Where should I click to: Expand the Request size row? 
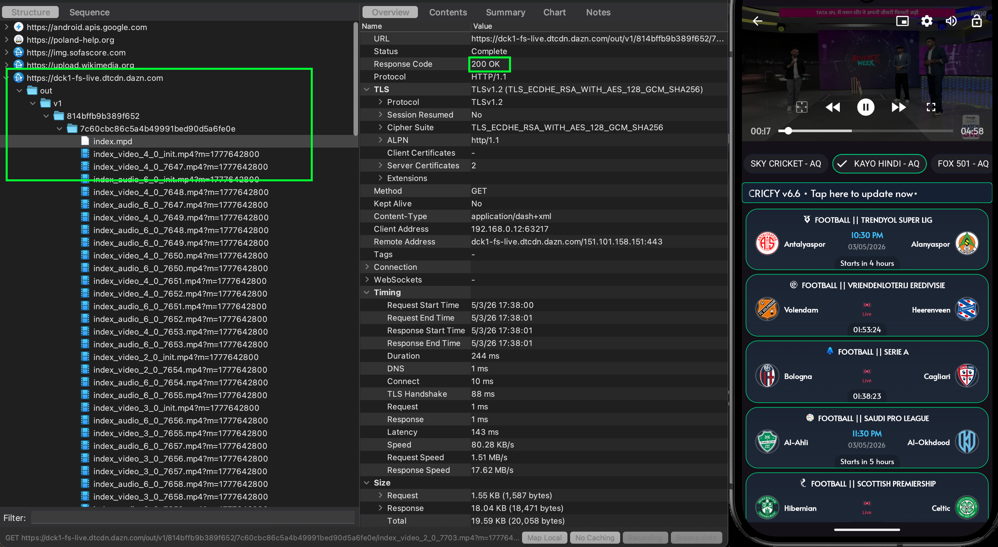380,495
